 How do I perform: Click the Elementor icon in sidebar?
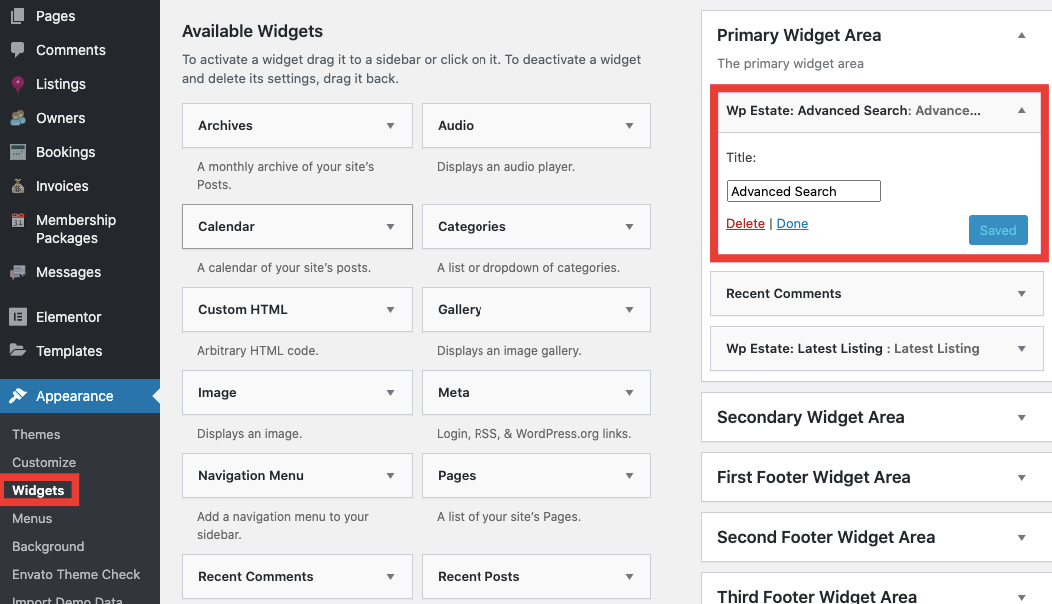point(18,317)
